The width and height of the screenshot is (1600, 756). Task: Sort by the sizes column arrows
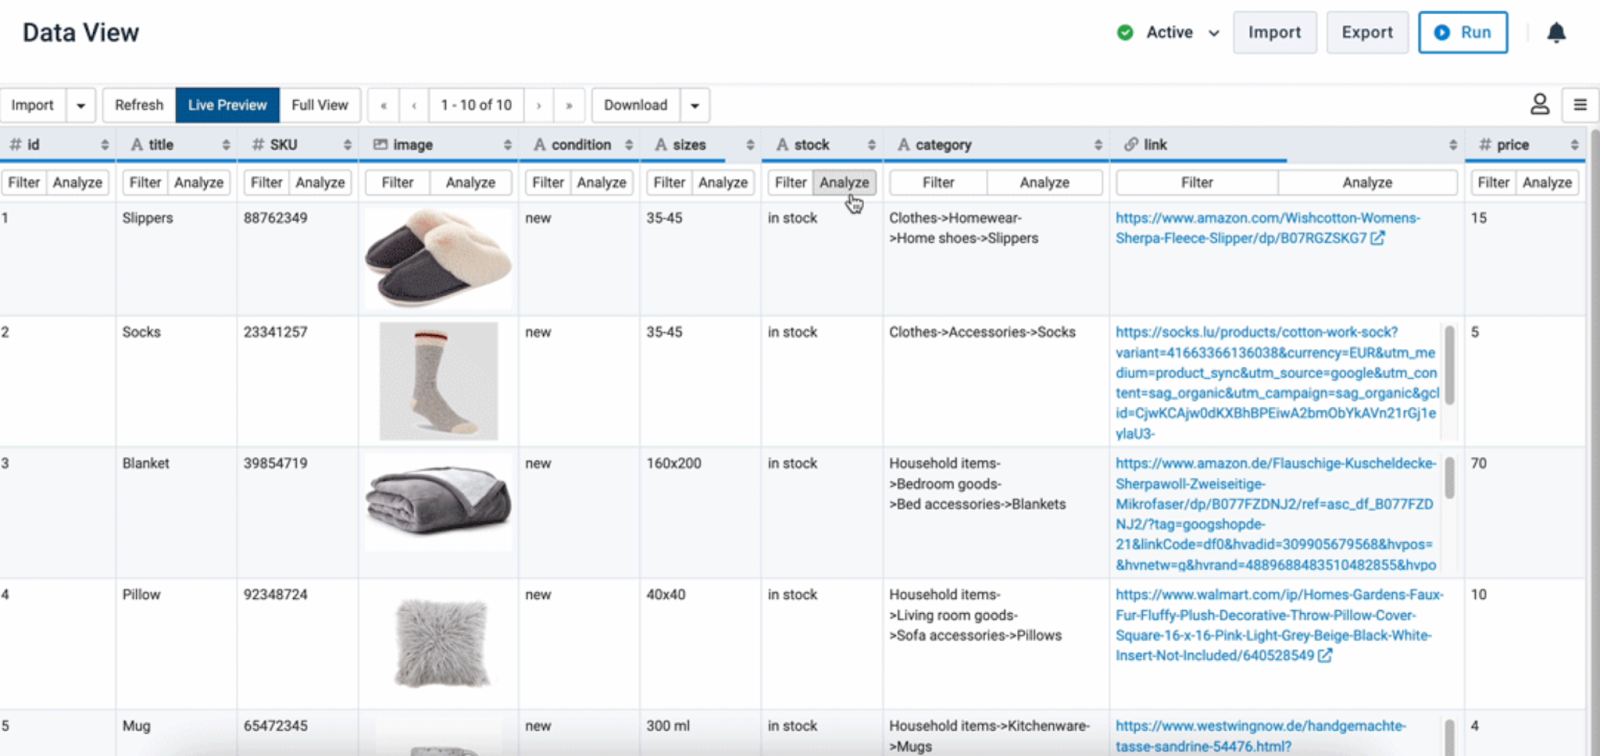(x=750, y=145)
